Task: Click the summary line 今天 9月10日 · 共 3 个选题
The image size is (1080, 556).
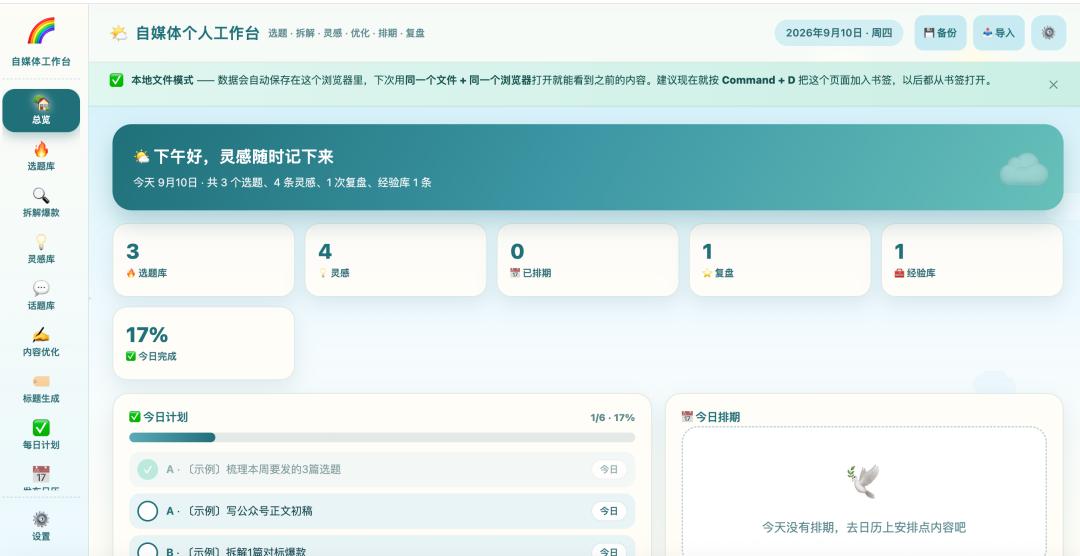Action: 282,183
